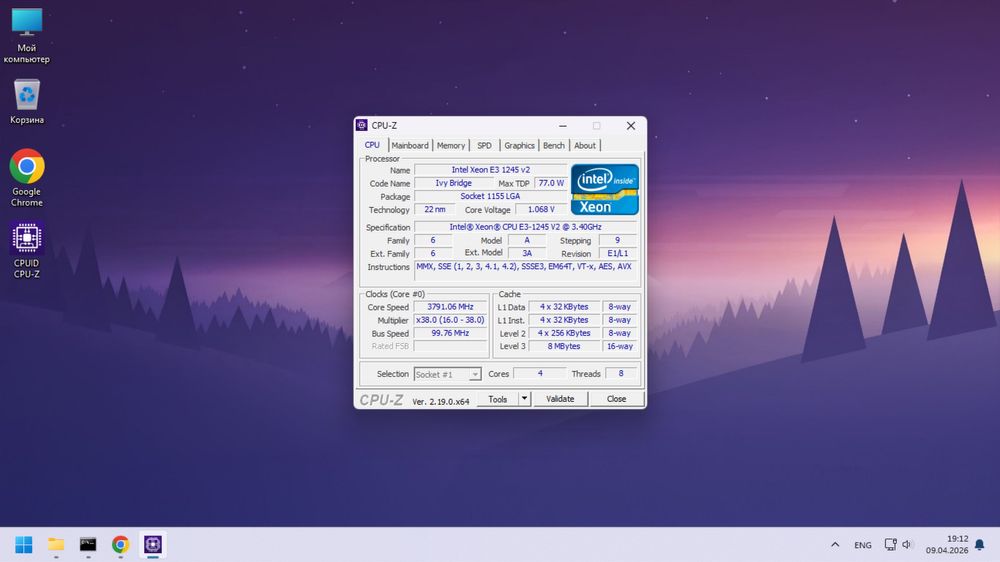Viewport: 1000px width, 562px height.
Task: Click the Ver. 2.19.0.x64 version text
Action: click(x=441, y=401)
